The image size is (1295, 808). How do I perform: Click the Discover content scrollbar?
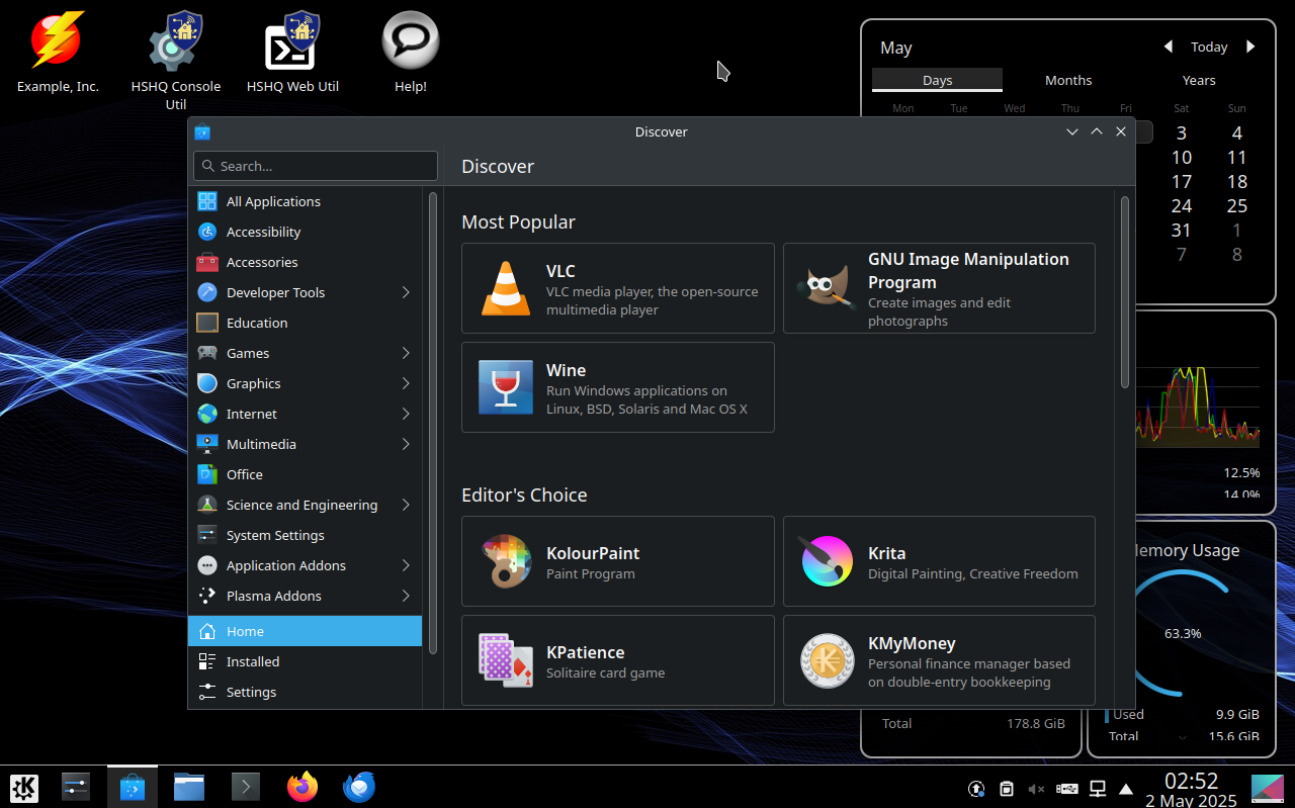[x=1125, y=292]
